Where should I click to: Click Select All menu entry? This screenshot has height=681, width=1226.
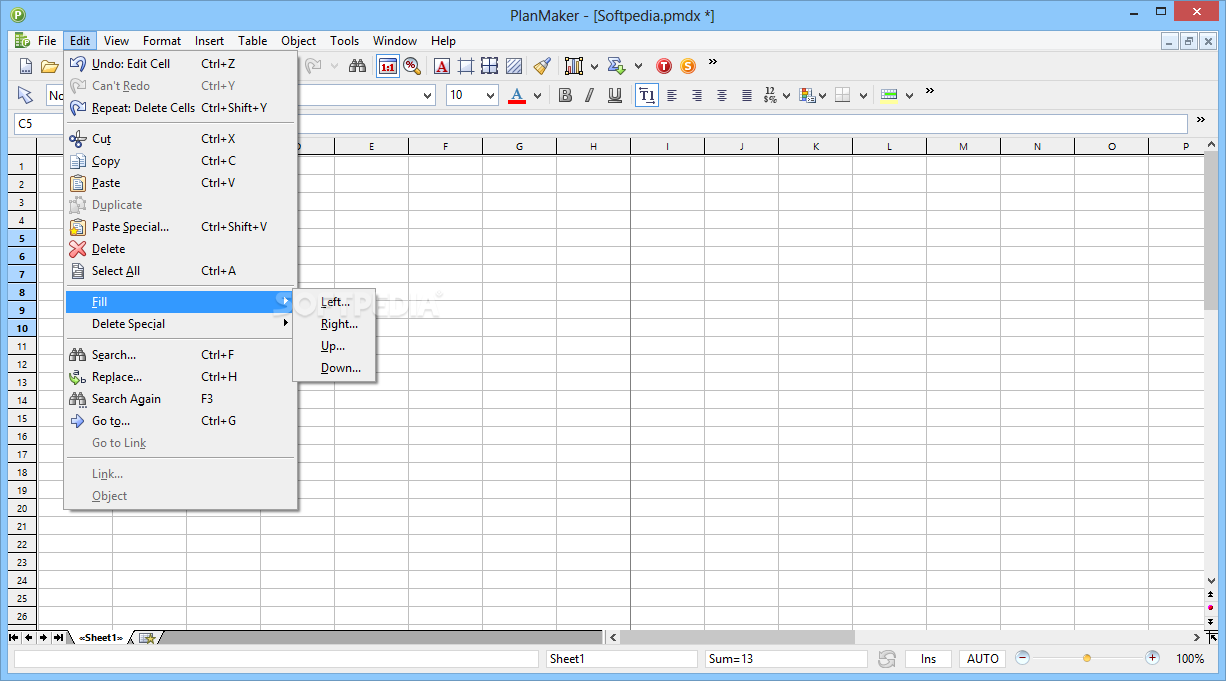point(181,271)
